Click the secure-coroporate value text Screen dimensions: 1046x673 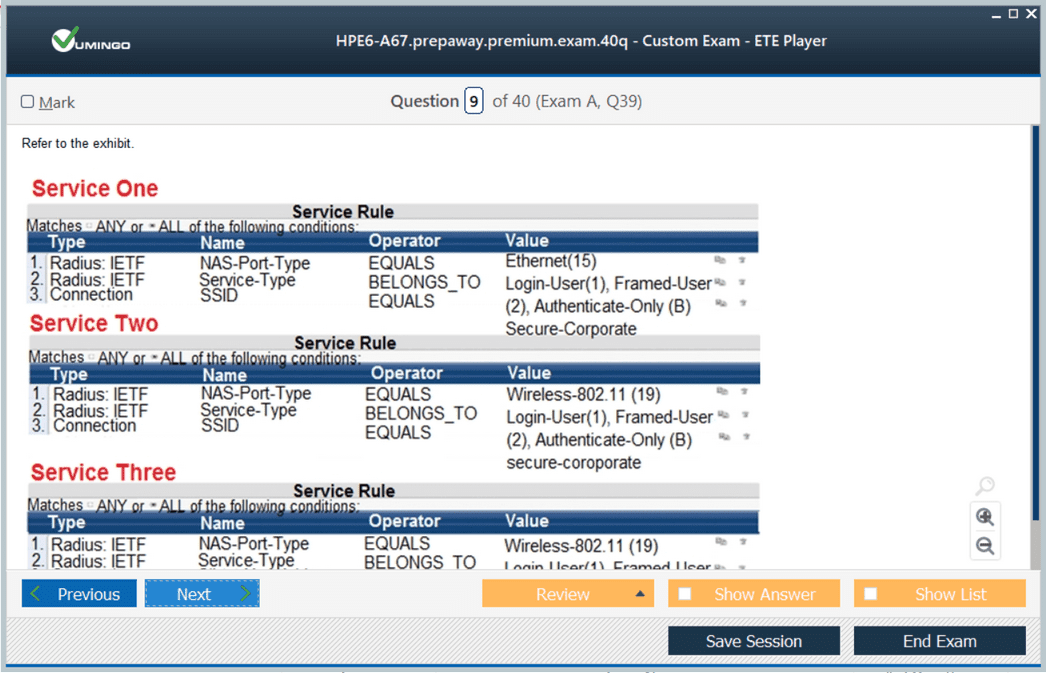[574, 462]
